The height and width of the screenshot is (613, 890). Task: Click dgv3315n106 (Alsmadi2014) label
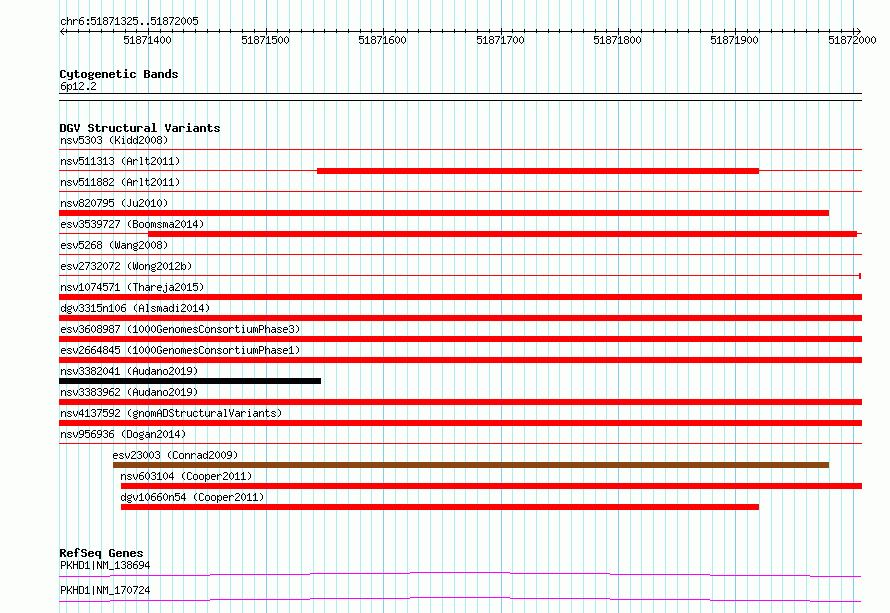[x=135, y=308]
